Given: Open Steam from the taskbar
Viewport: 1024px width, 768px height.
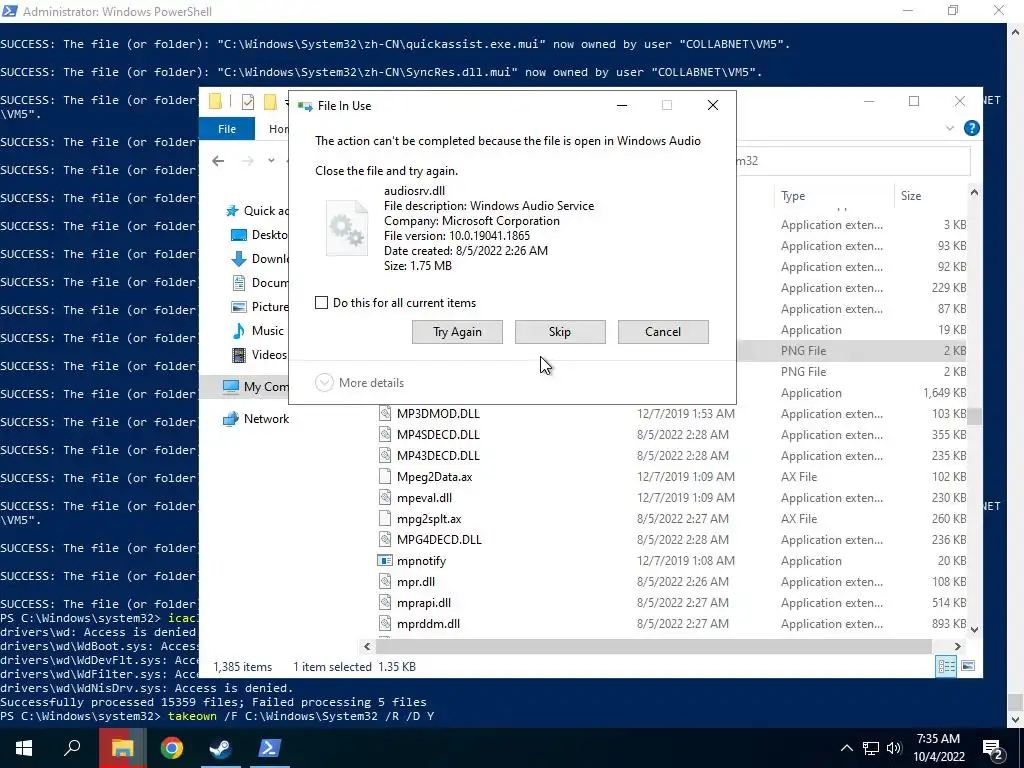Looking at the screenshot, I should 221,748.
